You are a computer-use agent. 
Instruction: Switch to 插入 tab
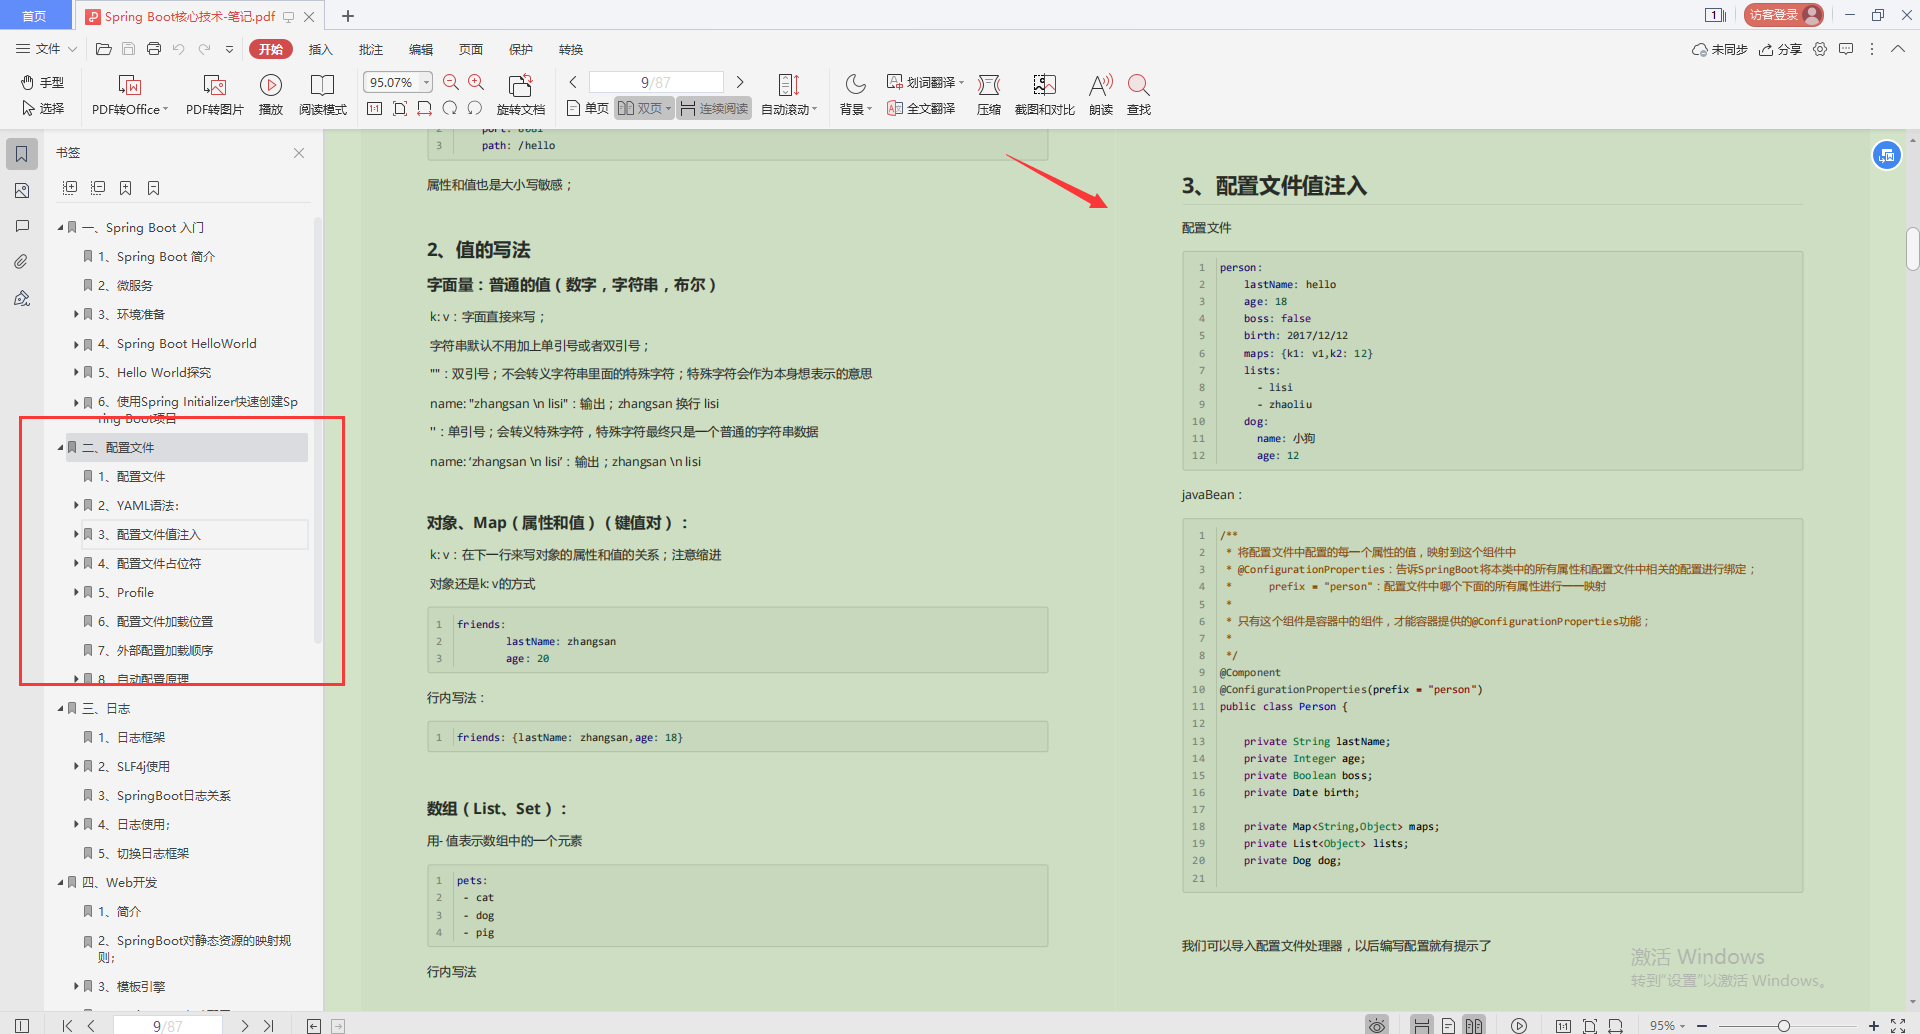click(320, 49)
